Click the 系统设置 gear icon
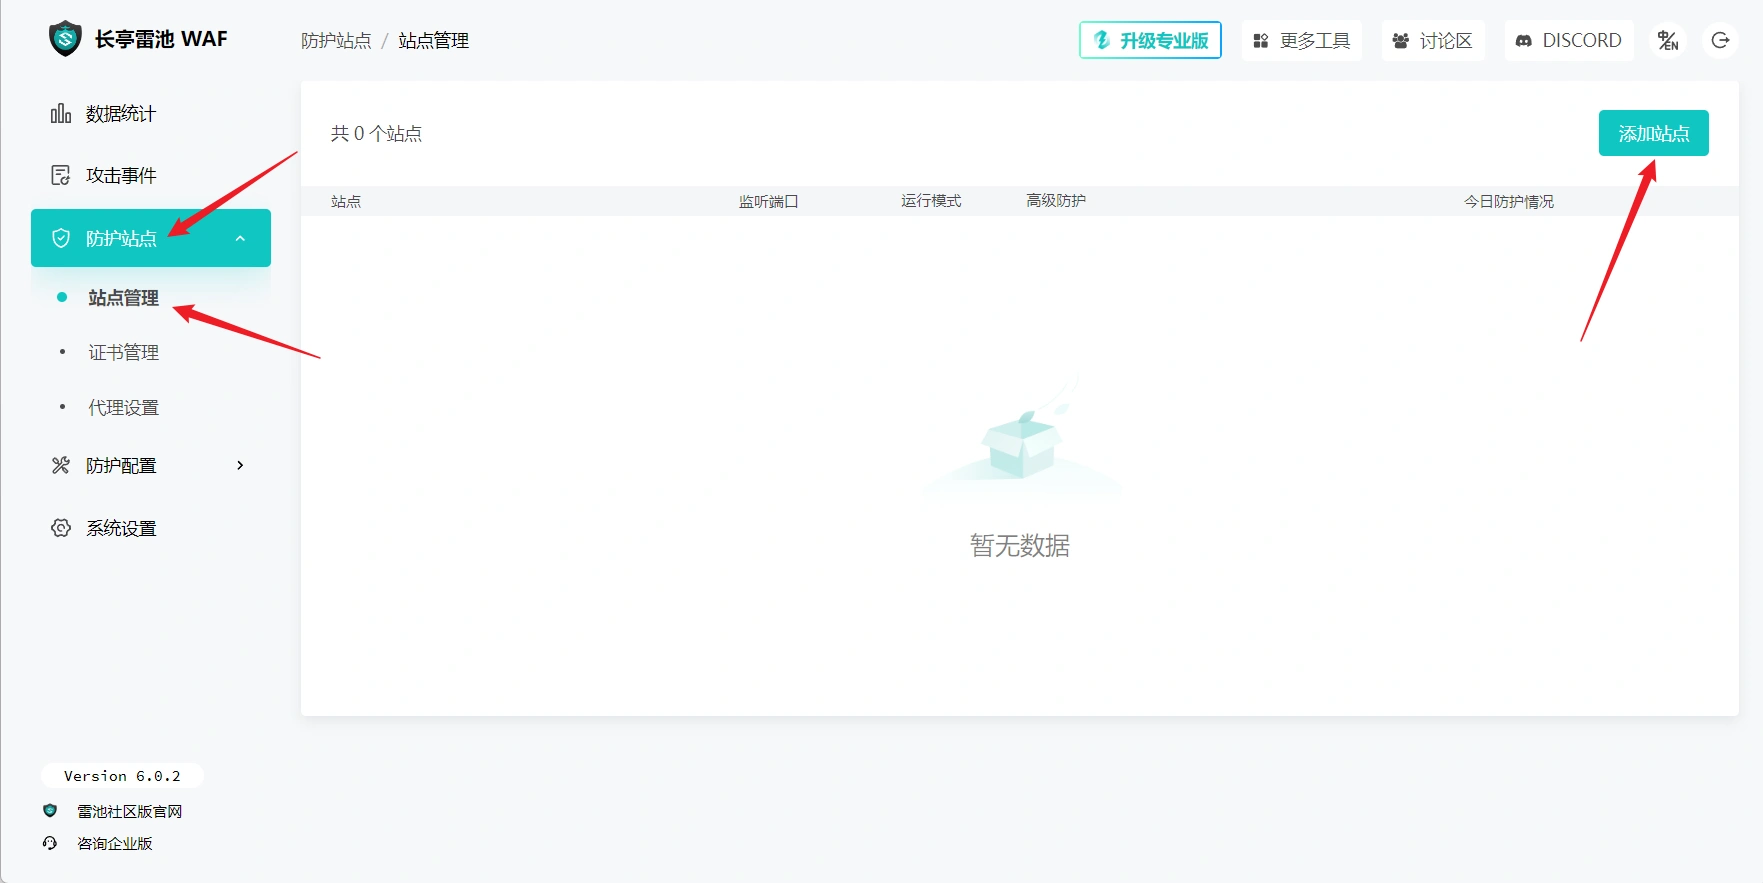 click(61, 528)
